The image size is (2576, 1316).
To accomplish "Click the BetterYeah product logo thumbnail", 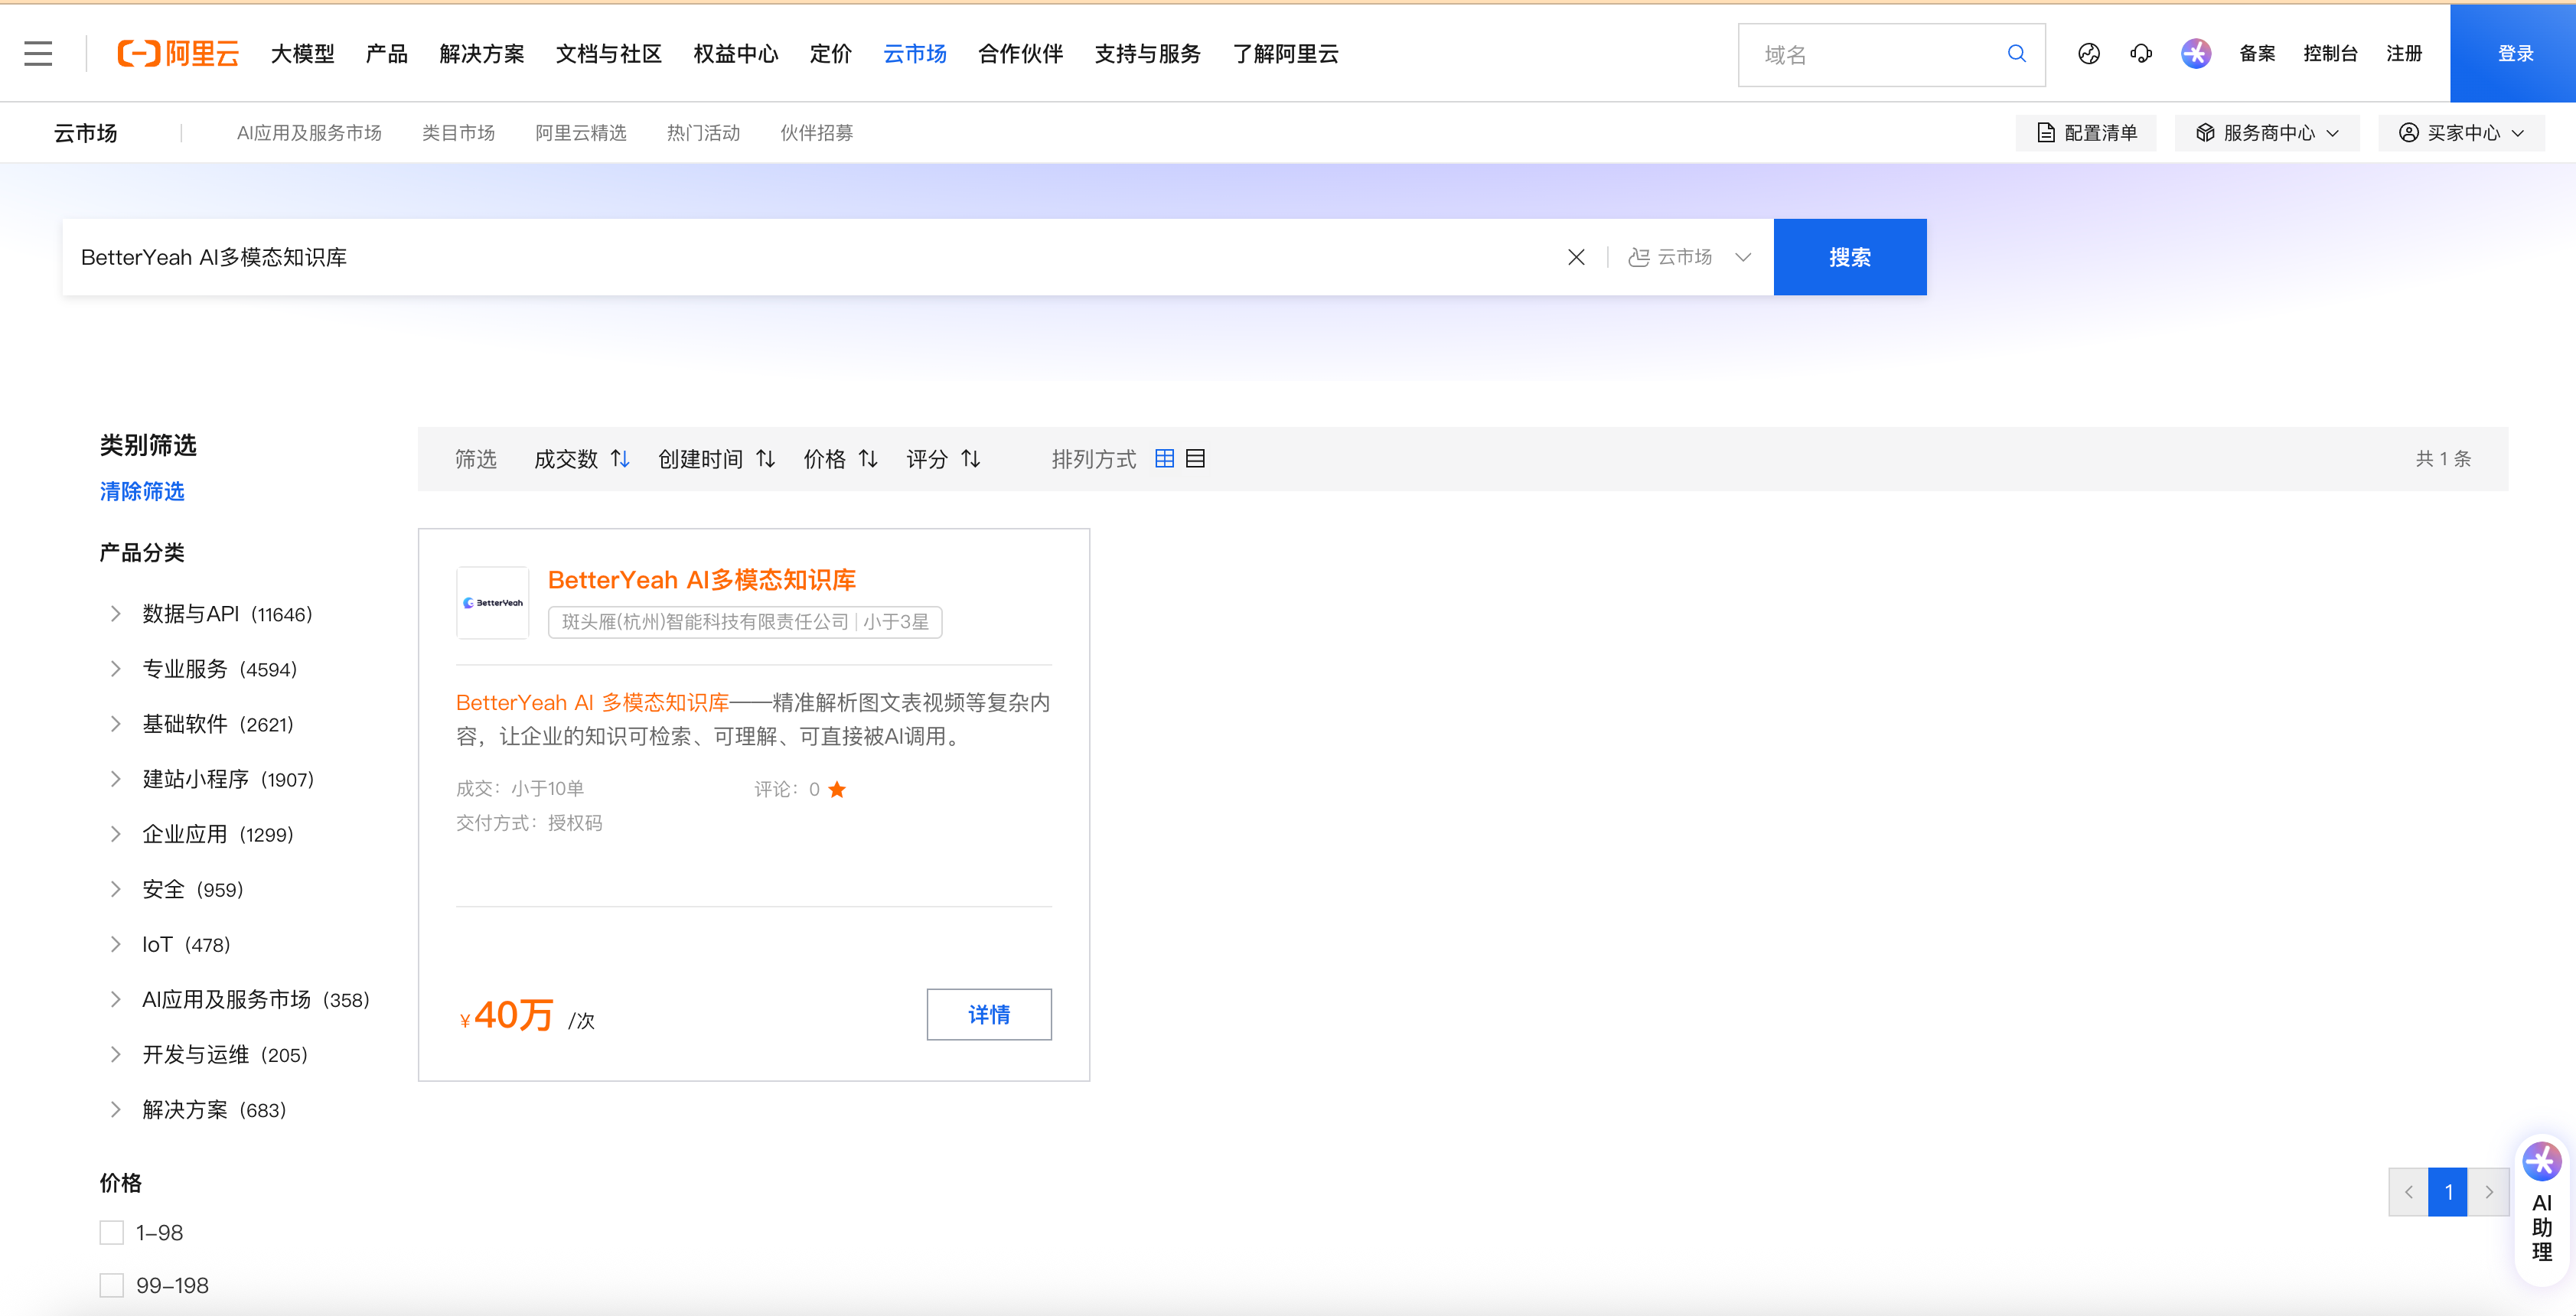I will [x=492, y=602].
